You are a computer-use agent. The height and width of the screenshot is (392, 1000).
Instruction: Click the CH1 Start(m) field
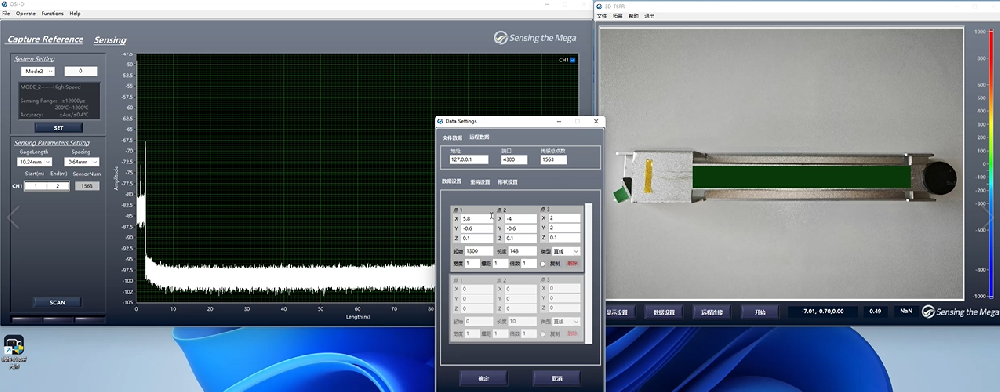36,186
